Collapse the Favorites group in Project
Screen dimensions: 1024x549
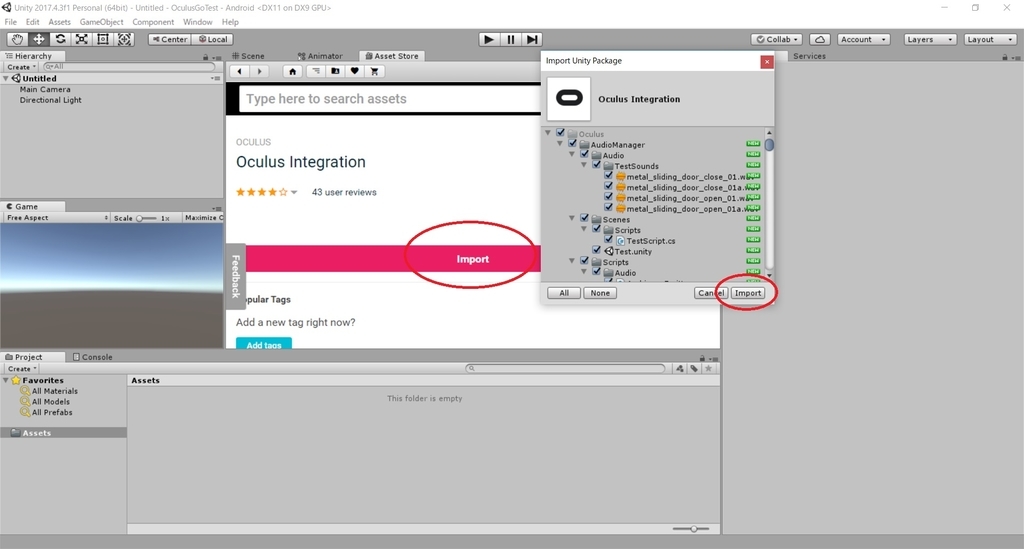point(6,380)
